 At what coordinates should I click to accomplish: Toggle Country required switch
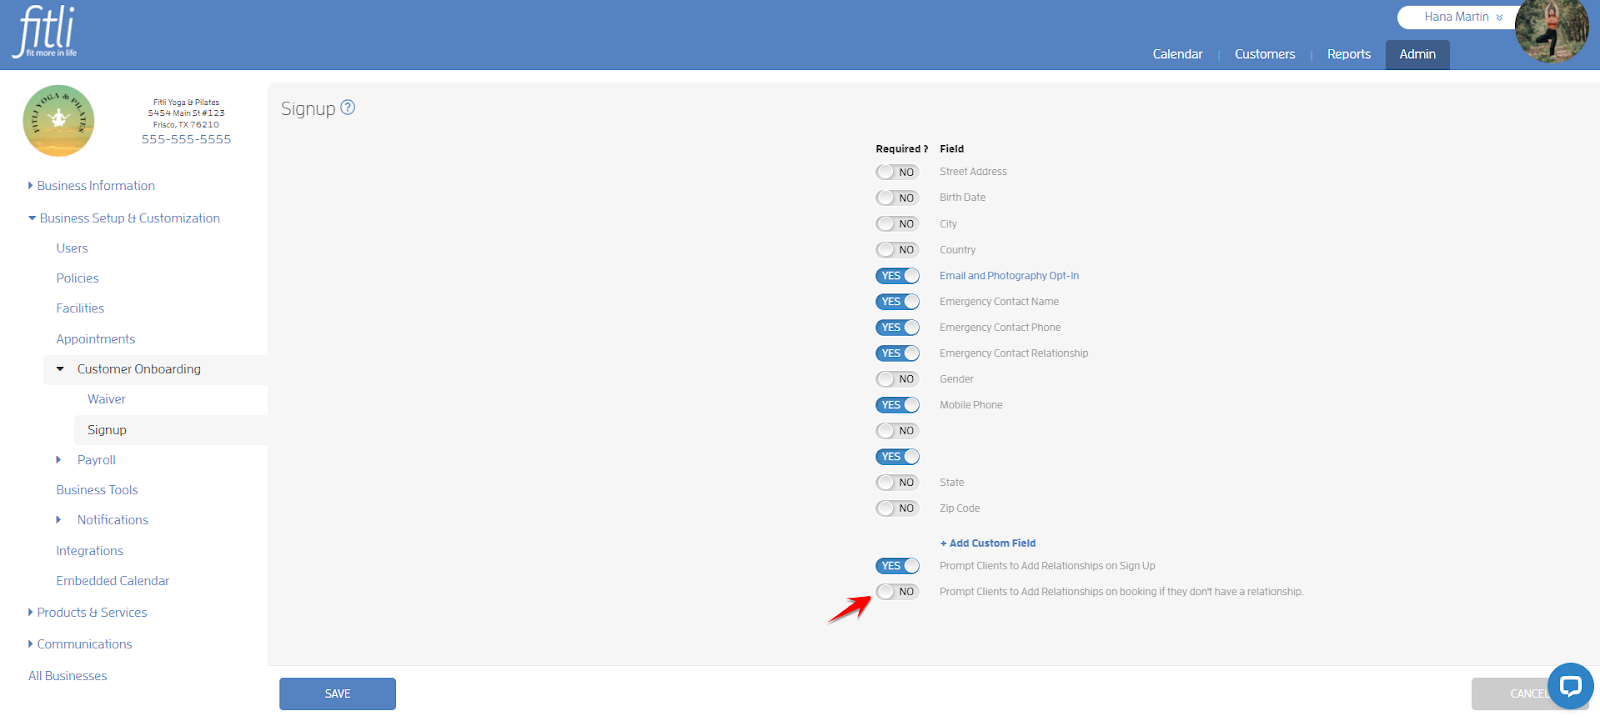click(897, 250)
